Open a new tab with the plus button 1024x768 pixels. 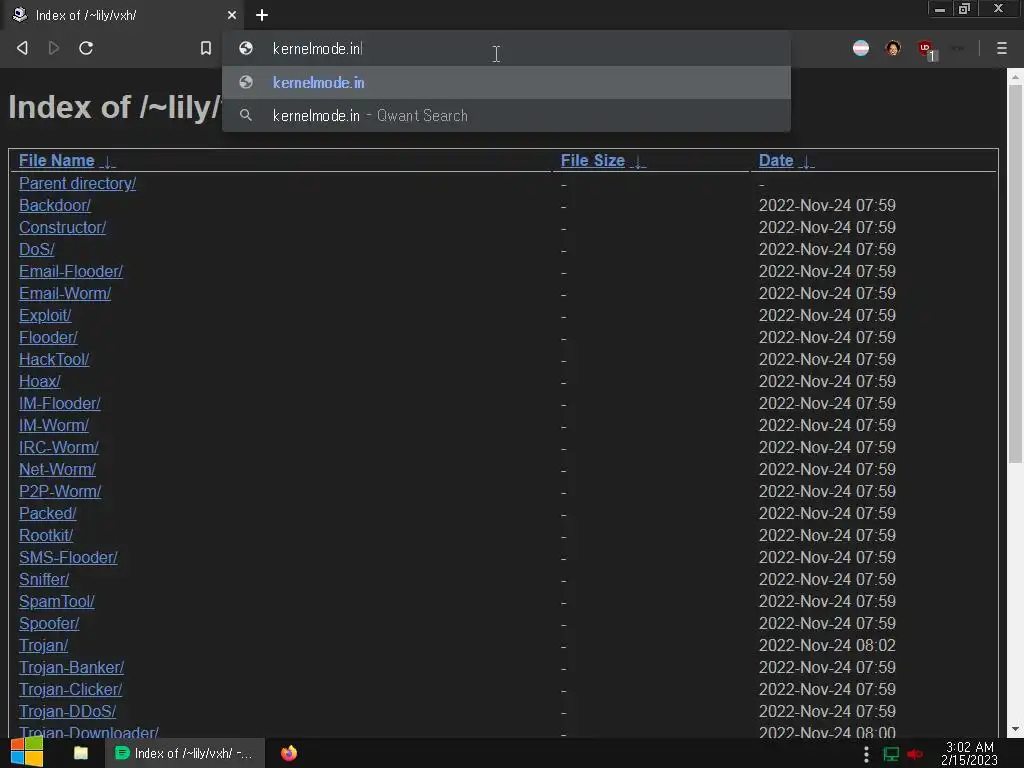[262, 15]
